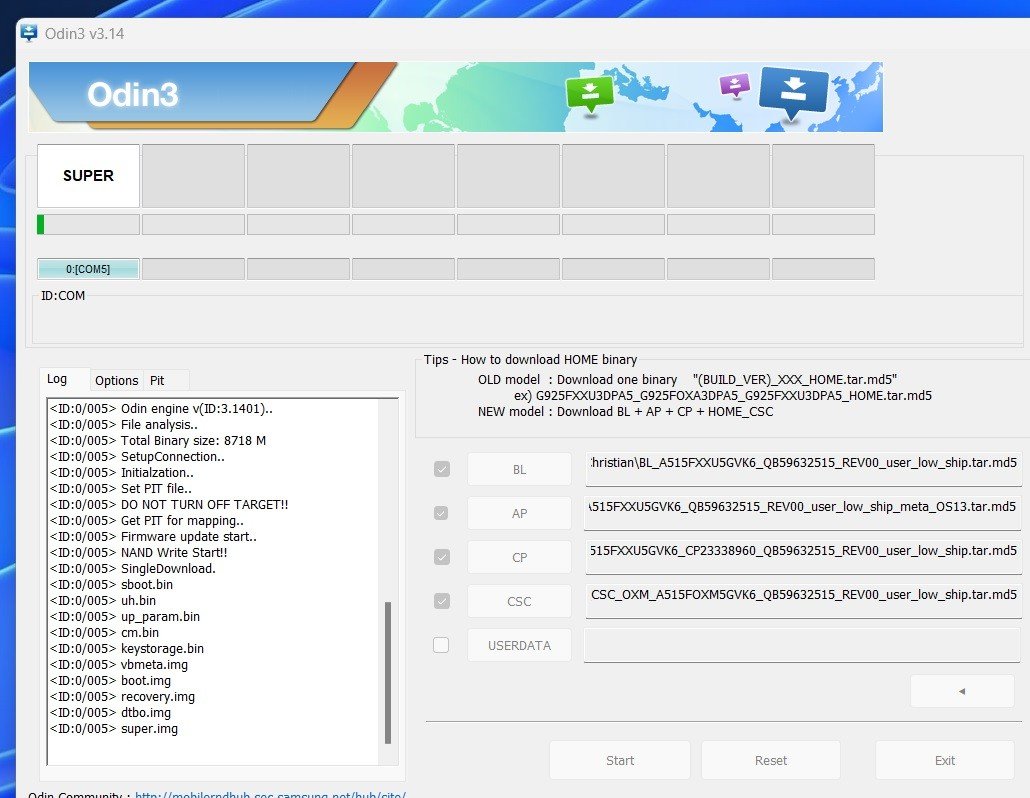Select the Log tab
This screenshot has width=1030, height=798.
[x=57, y=379]
